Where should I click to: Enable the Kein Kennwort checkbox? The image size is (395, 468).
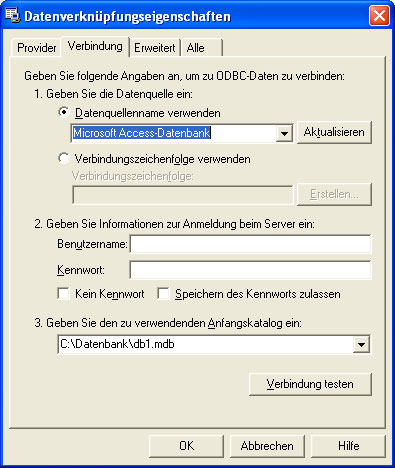click(x=63, y=294)
